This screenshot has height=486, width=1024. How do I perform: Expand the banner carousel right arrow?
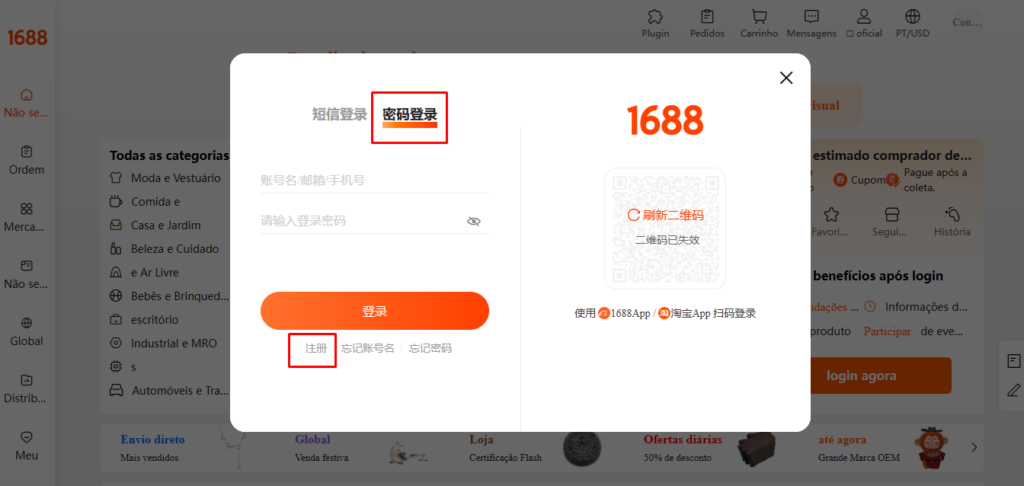pyautogui.click(x=974, y=447)
